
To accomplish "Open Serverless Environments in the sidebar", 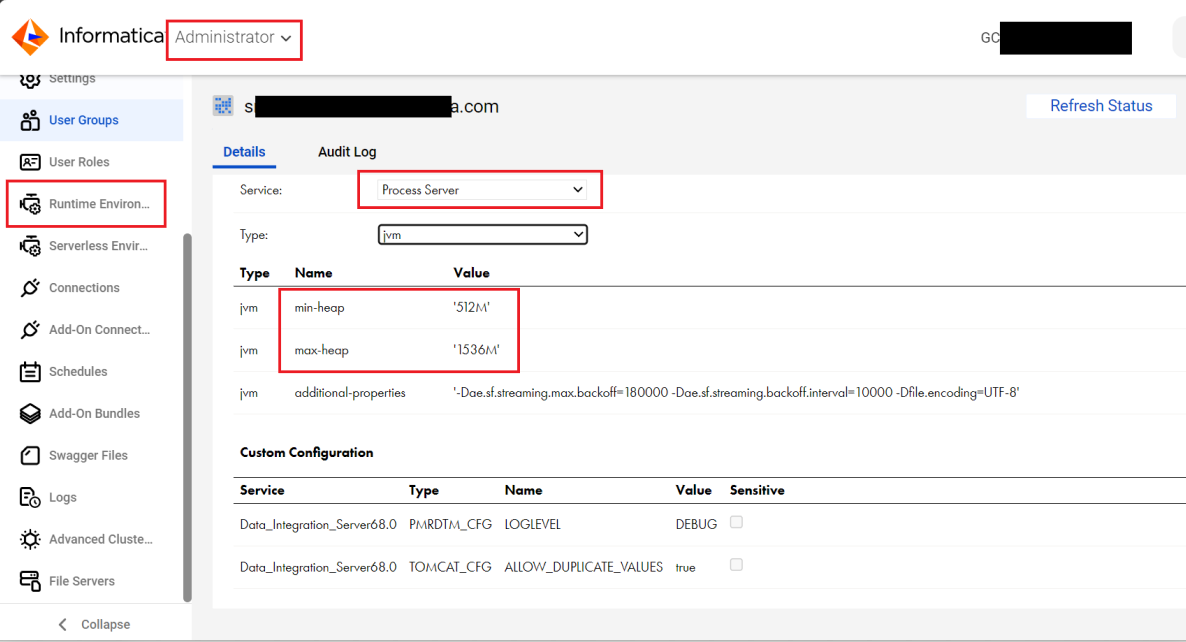I will [x=92, y=246].
